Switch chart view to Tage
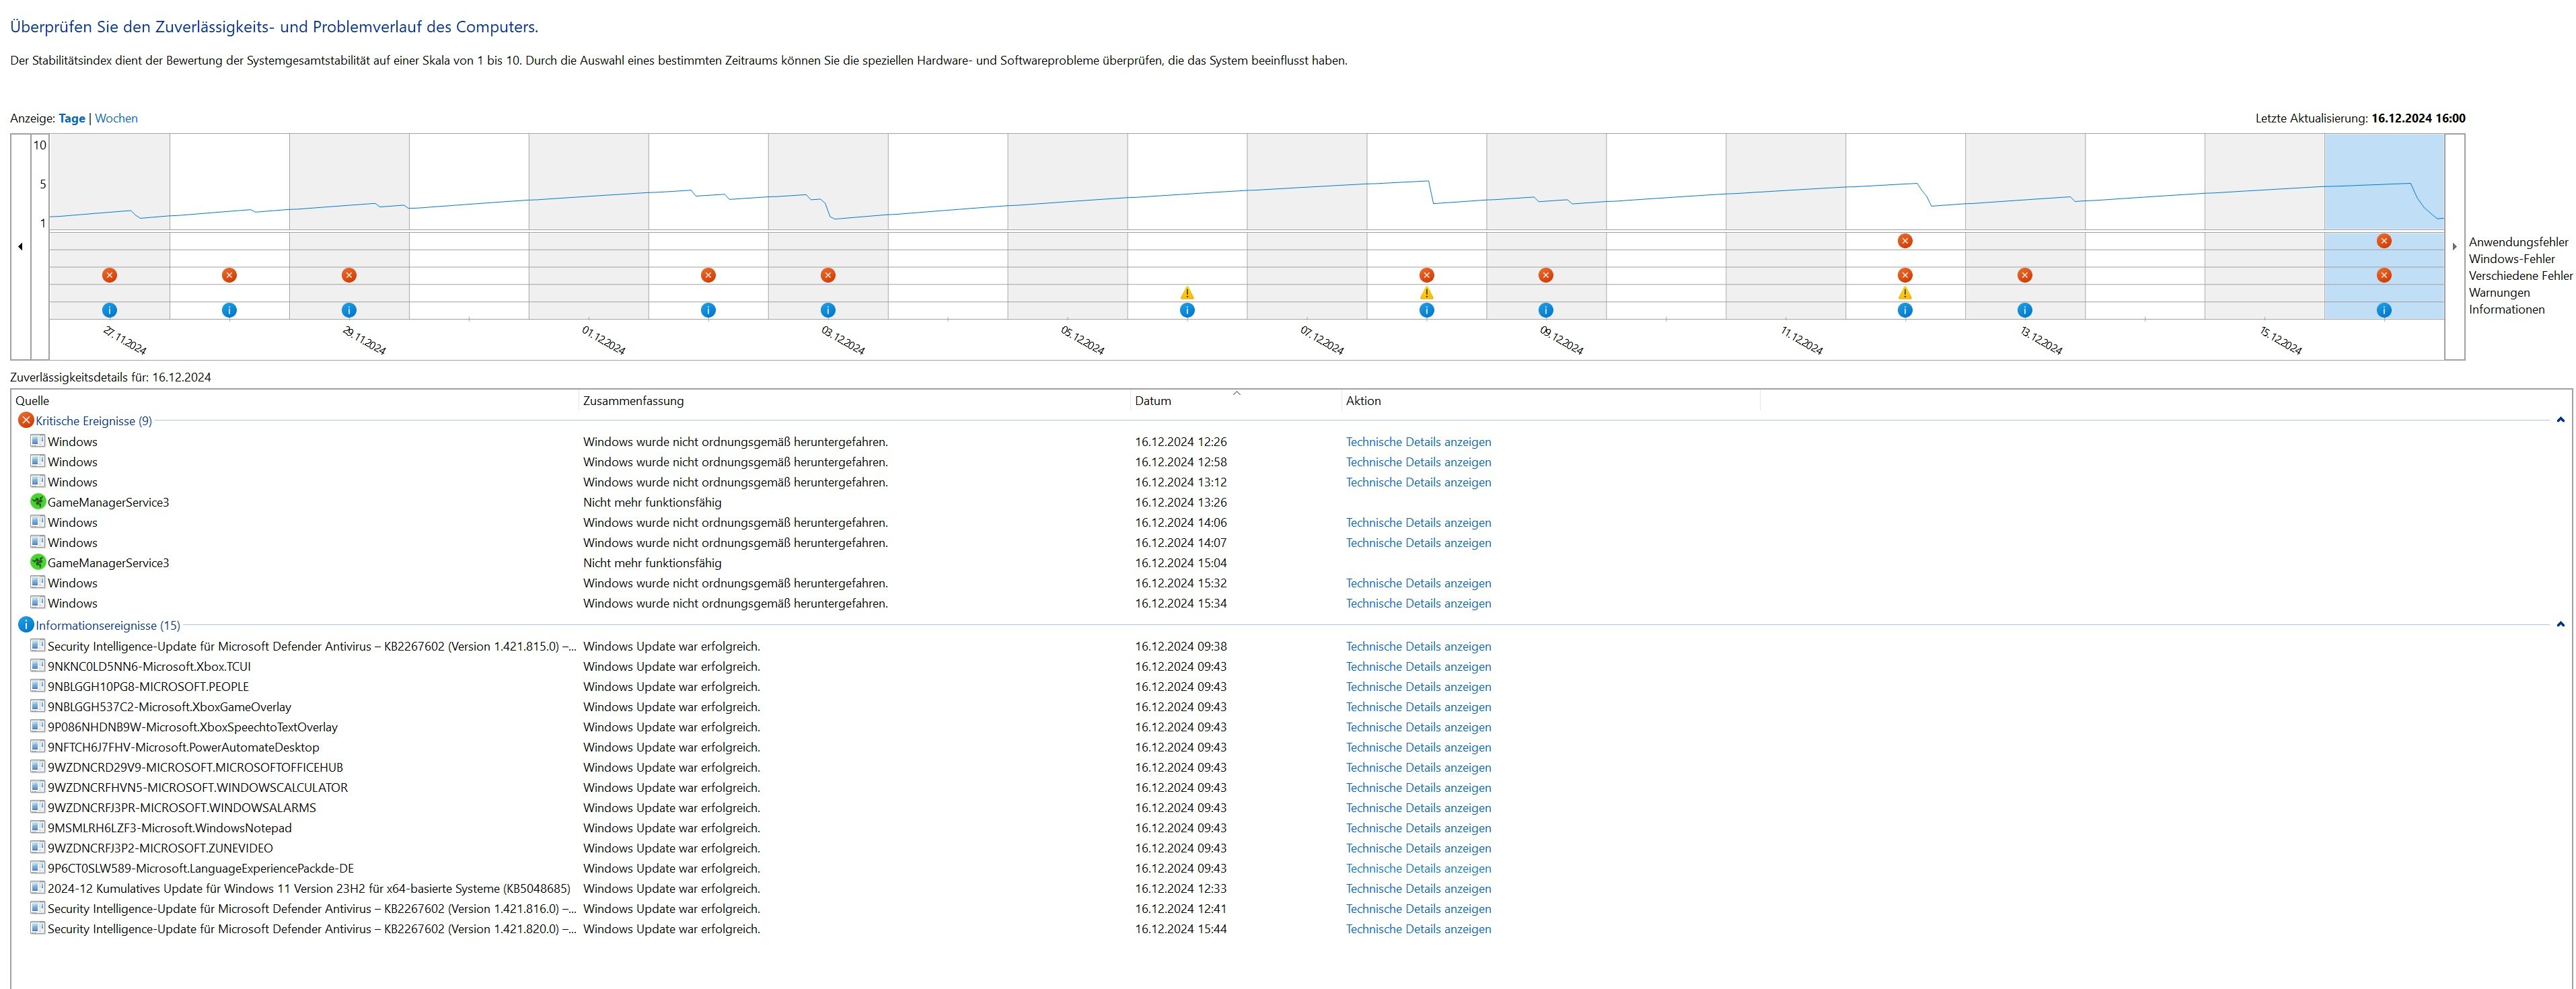This screenshot has height=989, width=2576. [x=72, y=118]
